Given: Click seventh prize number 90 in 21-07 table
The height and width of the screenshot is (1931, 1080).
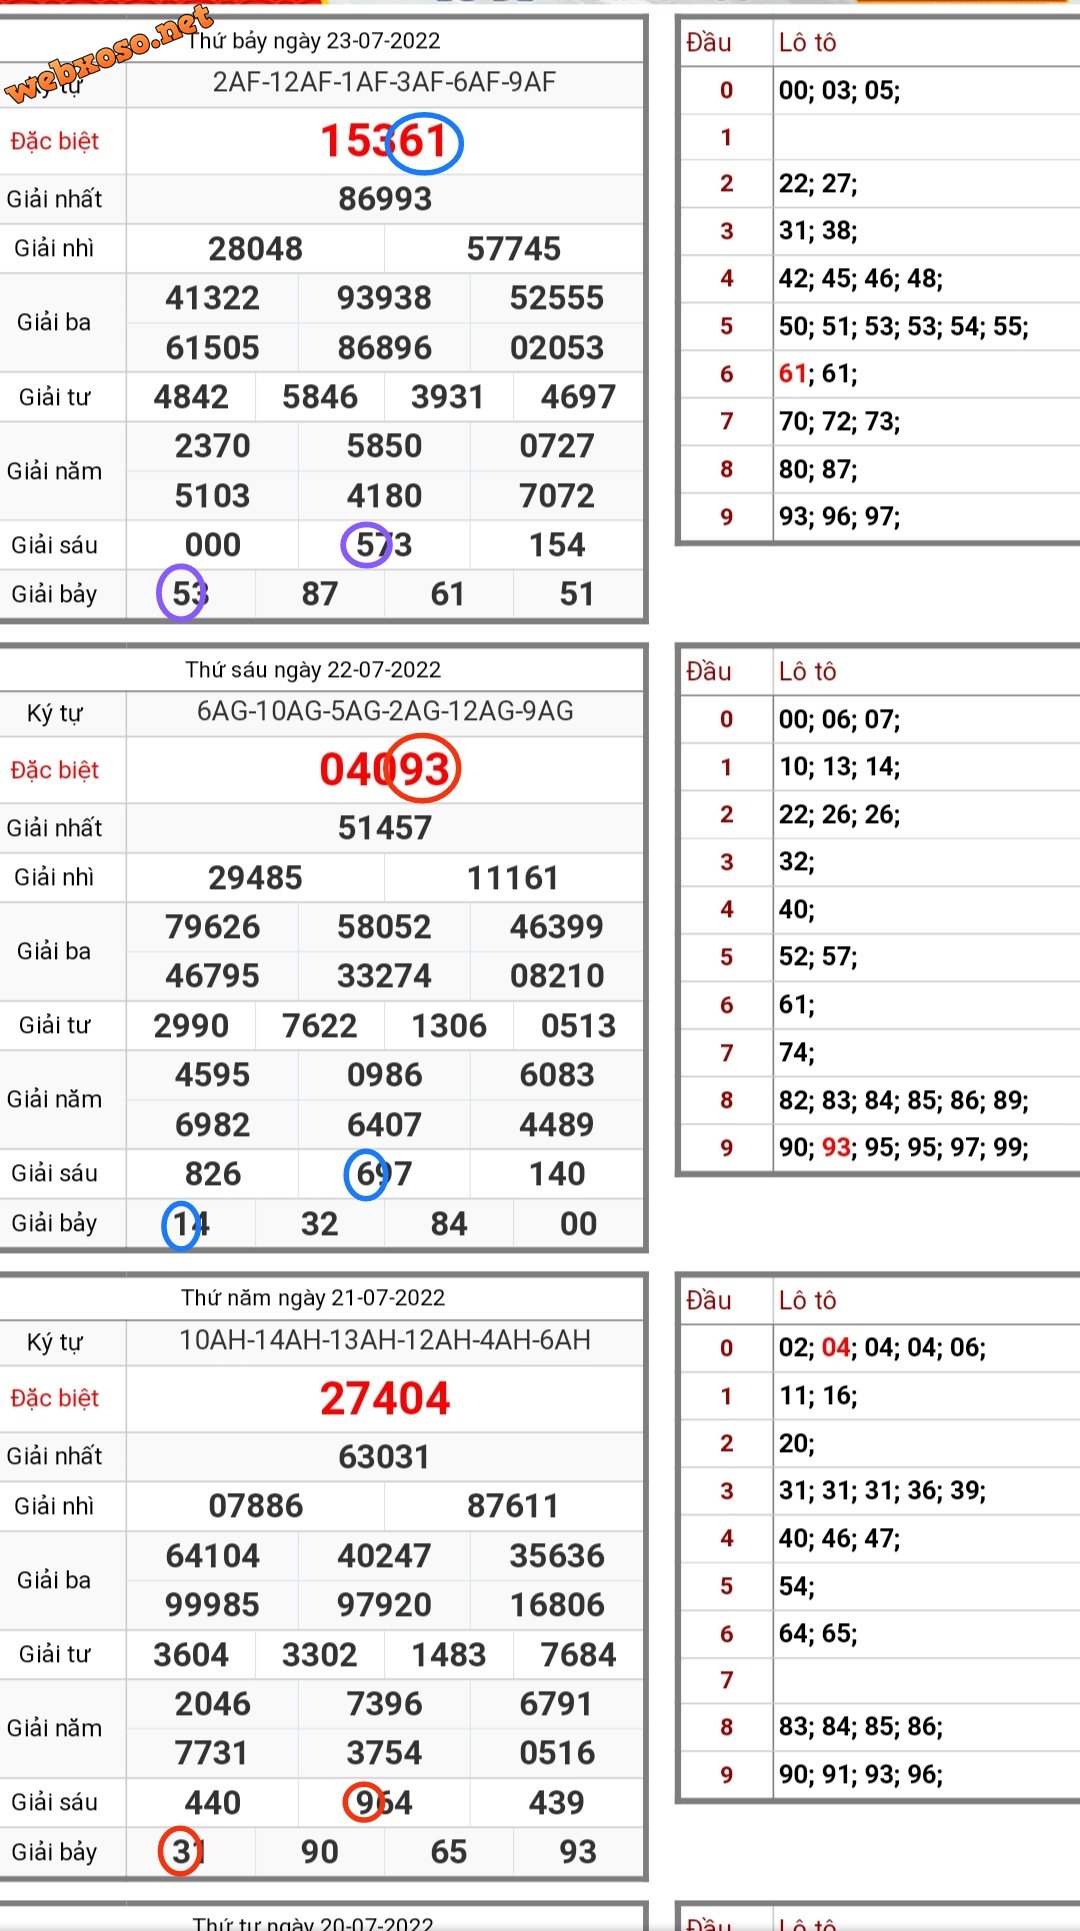Looking at the screenshot, I should 319,1852.
